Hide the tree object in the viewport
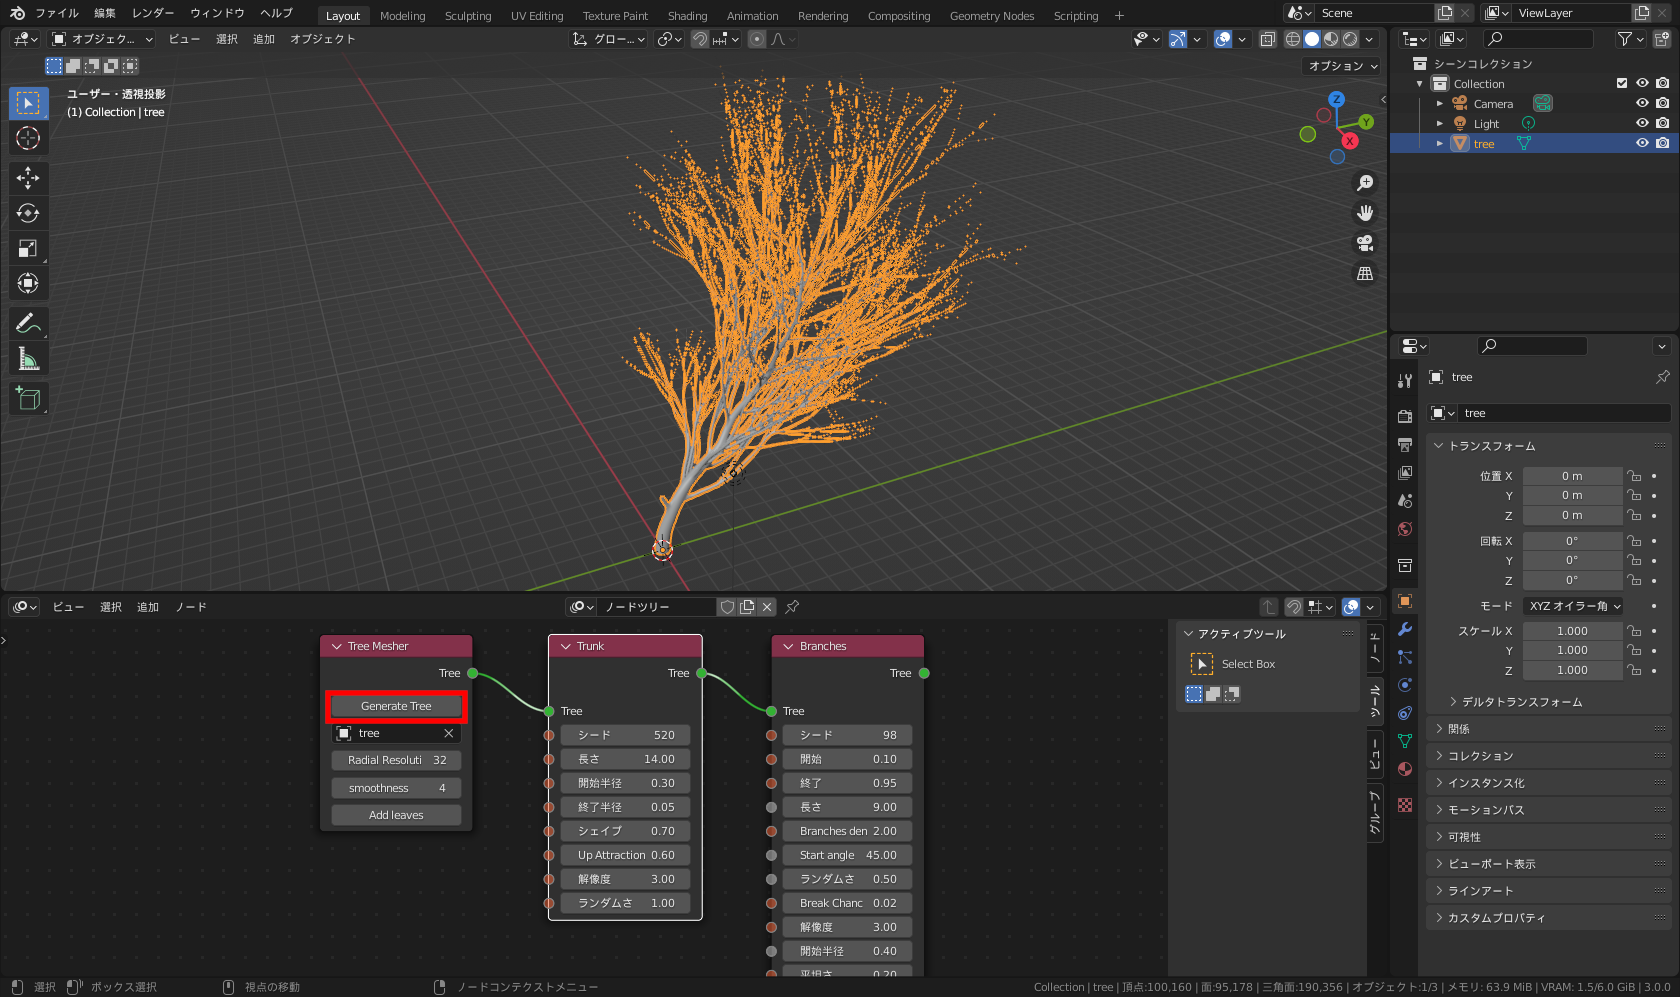1680x997 pixels. pos(1641,142)
